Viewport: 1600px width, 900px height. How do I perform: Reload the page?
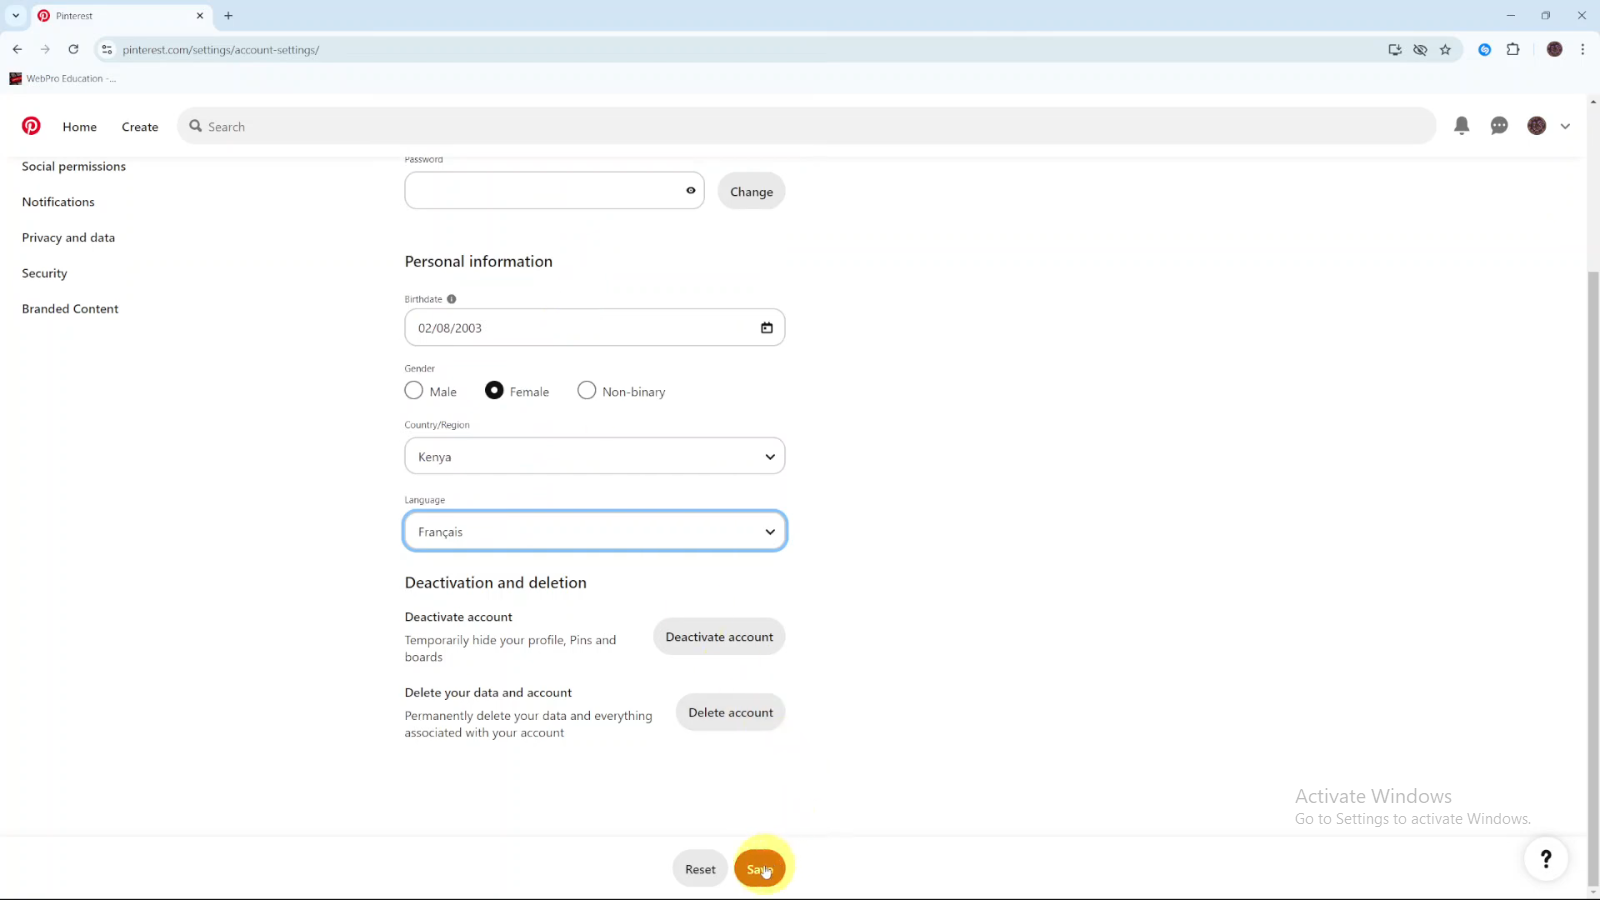tap(73, 49)
